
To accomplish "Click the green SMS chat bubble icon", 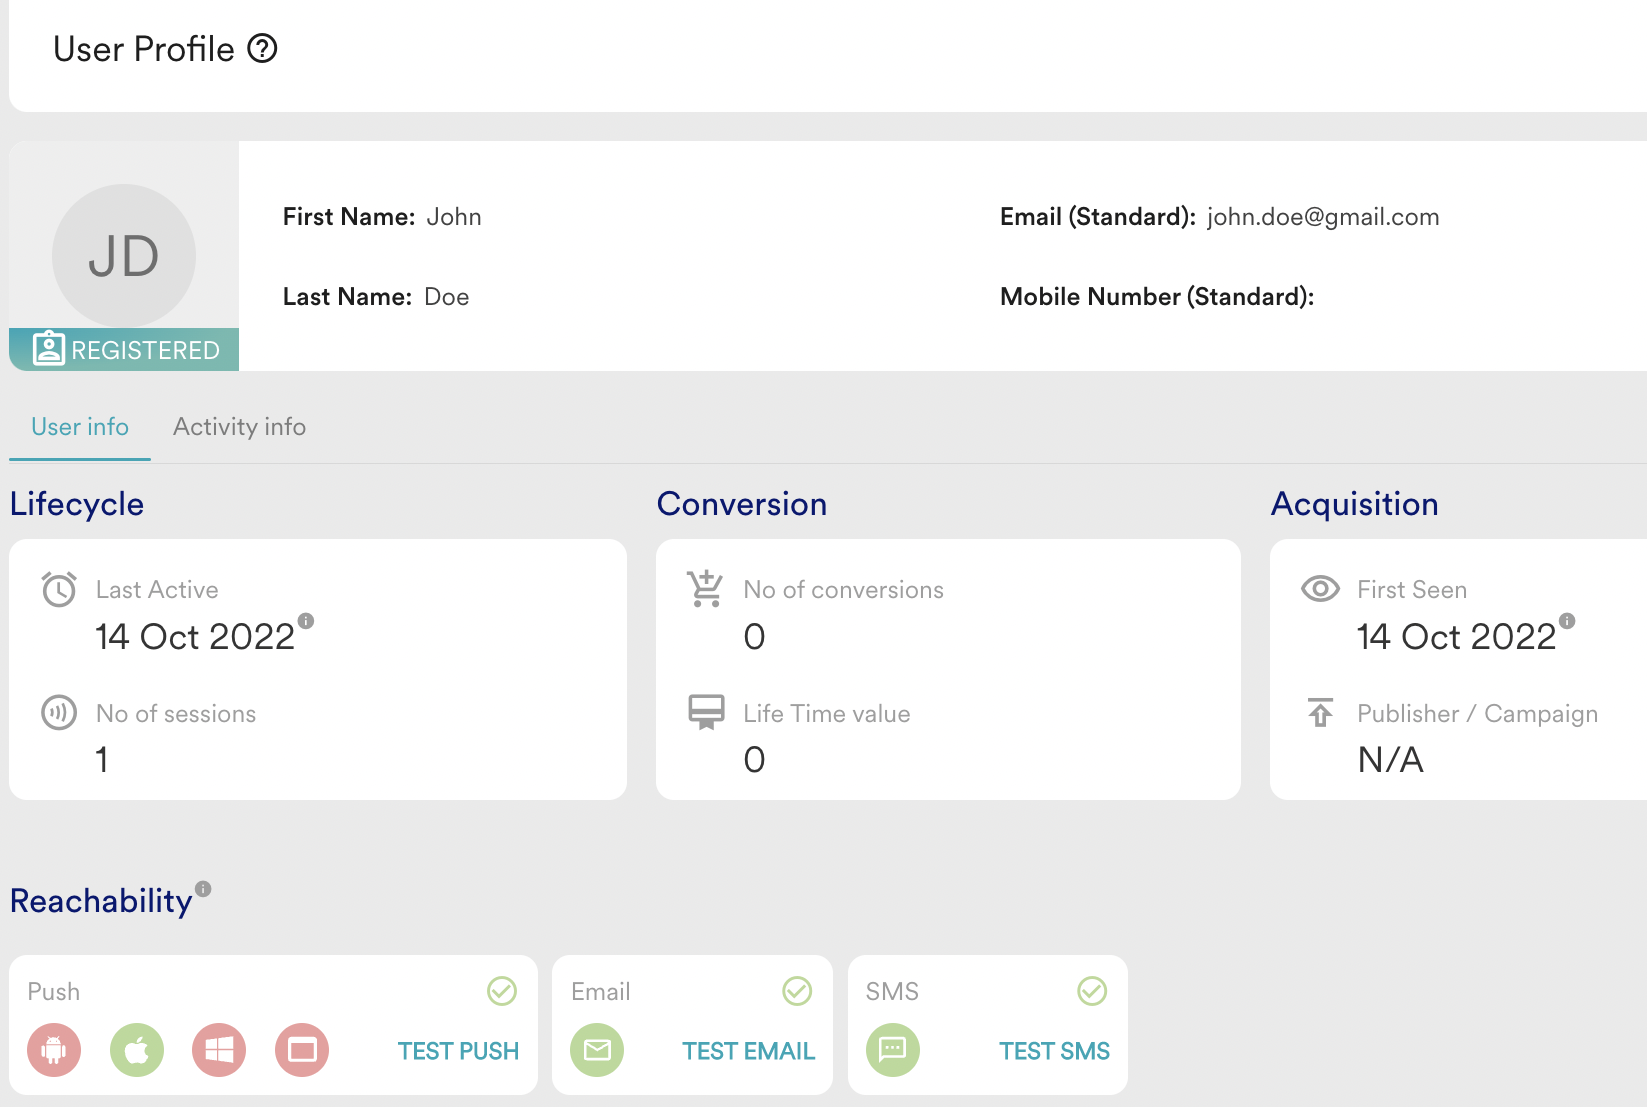I will coord(892,1050).
